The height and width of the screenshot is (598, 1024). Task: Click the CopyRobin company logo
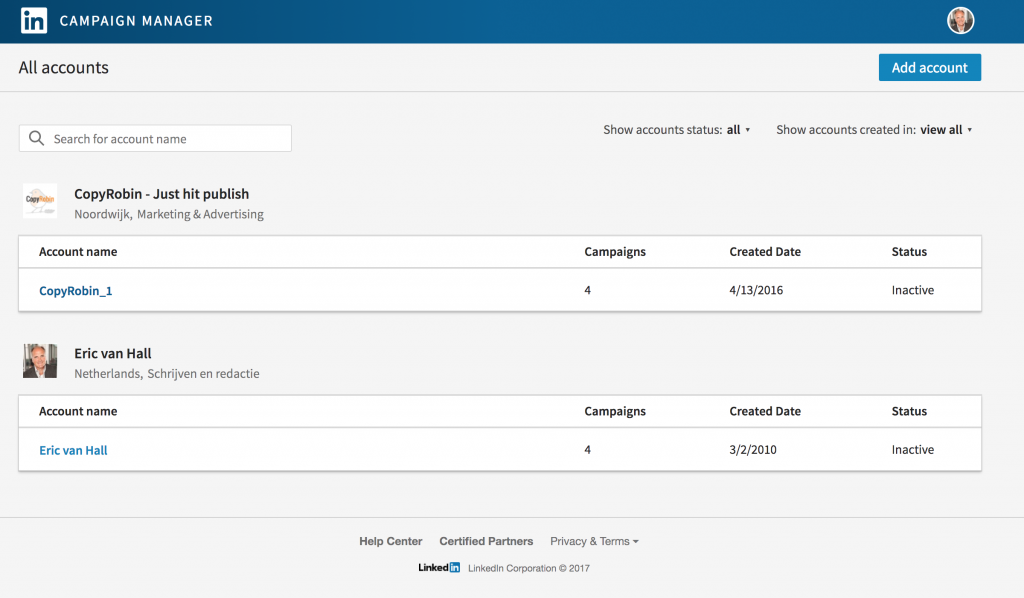point(40,200)
